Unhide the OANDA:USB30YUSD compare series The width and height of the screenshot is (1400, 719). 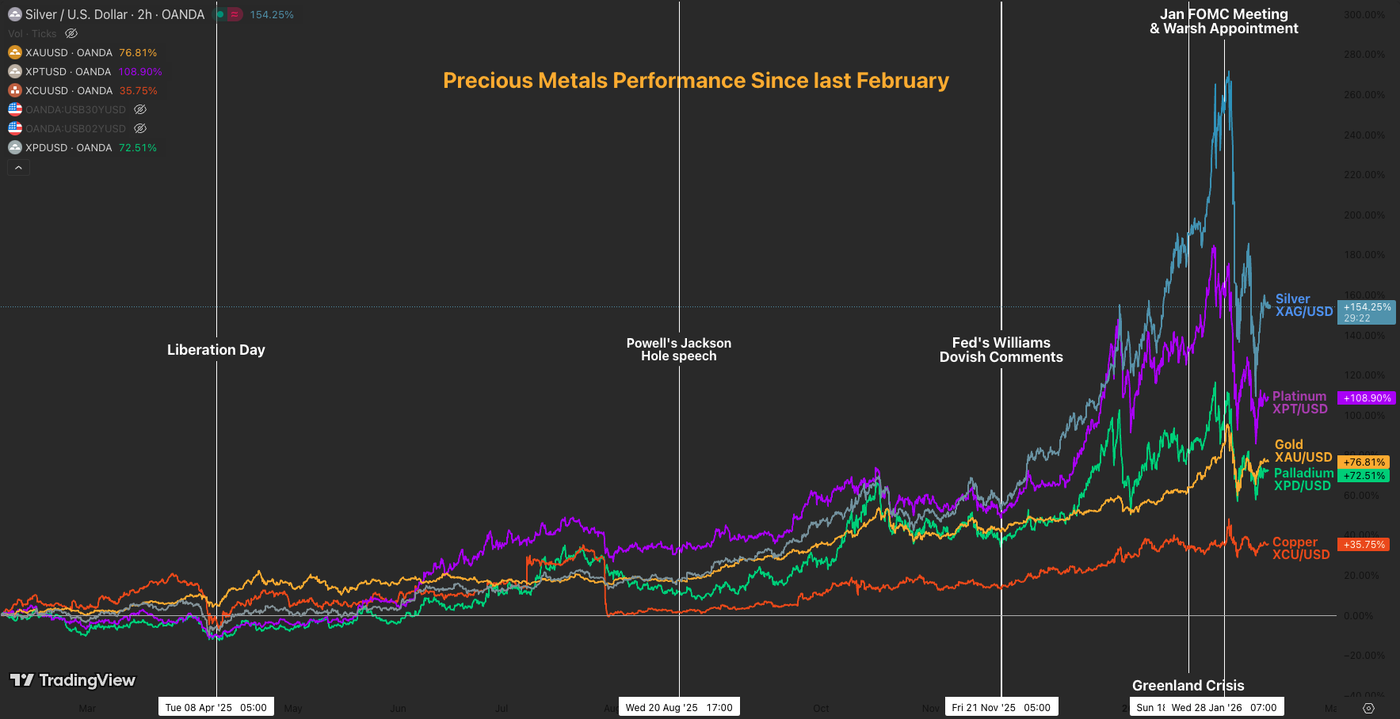pyautogui.click(x=140, y=109)
